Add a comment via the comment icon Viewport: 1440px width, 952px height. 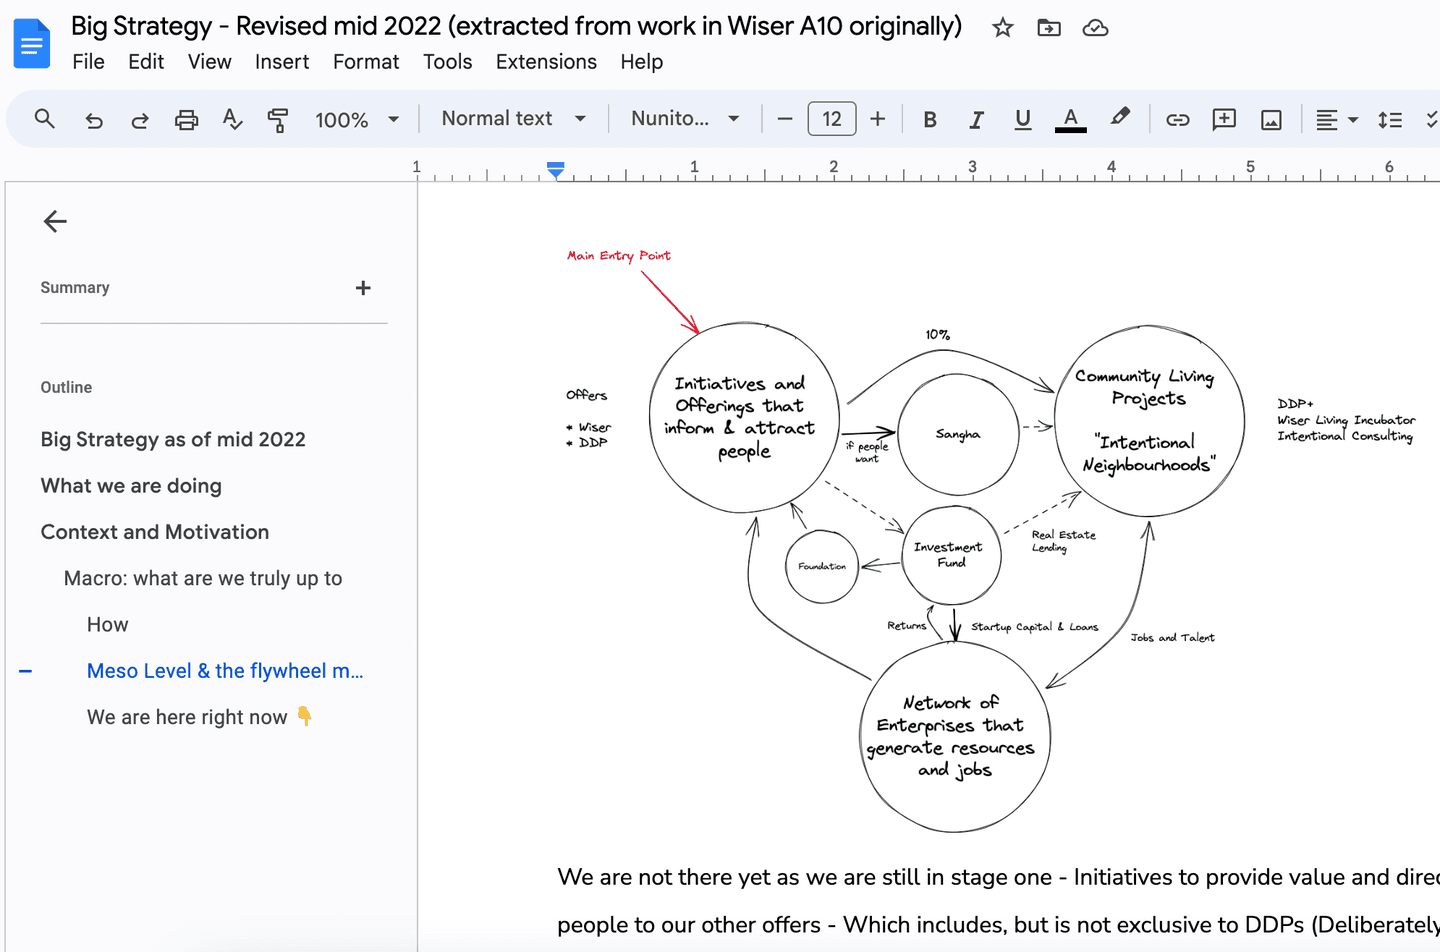pos(1223,118)
